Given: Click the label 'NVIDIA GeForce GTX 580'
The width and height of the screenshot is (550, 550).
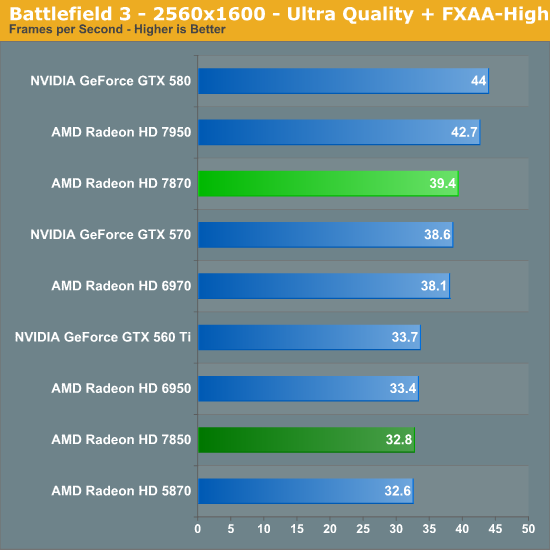Looking at the screenshot, I should coord(110,81).
